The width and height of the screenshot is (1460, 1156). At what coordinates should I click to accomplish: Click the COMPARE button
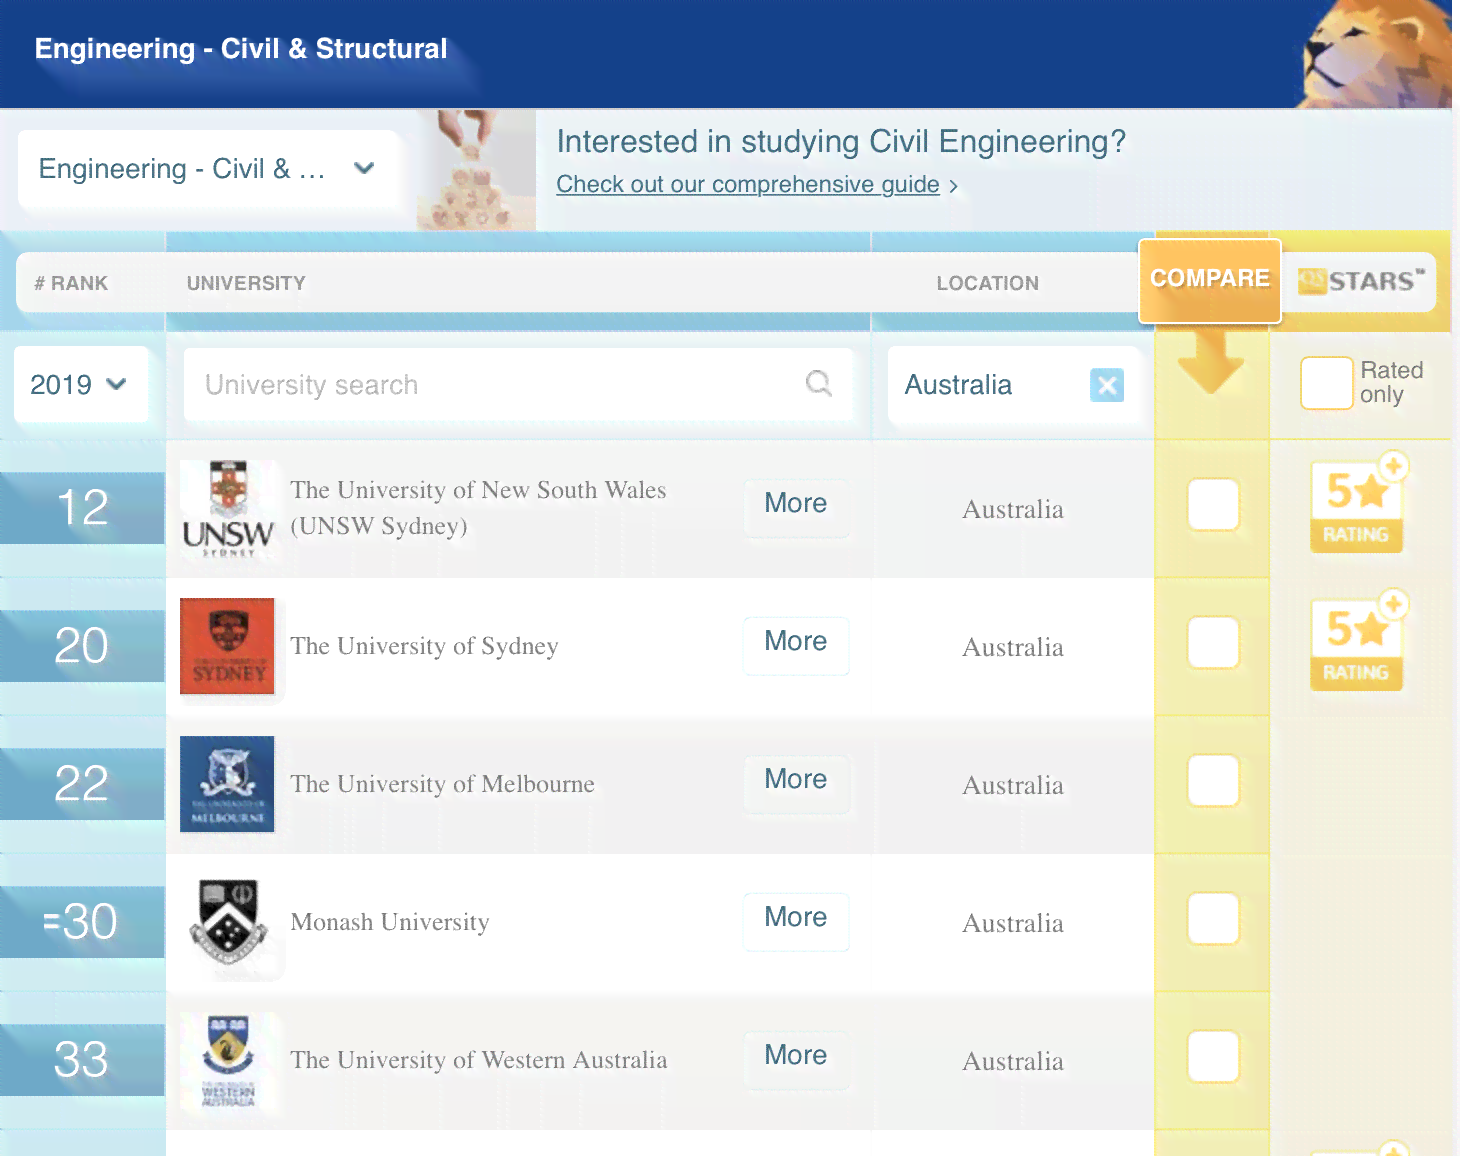point(1210,280)
